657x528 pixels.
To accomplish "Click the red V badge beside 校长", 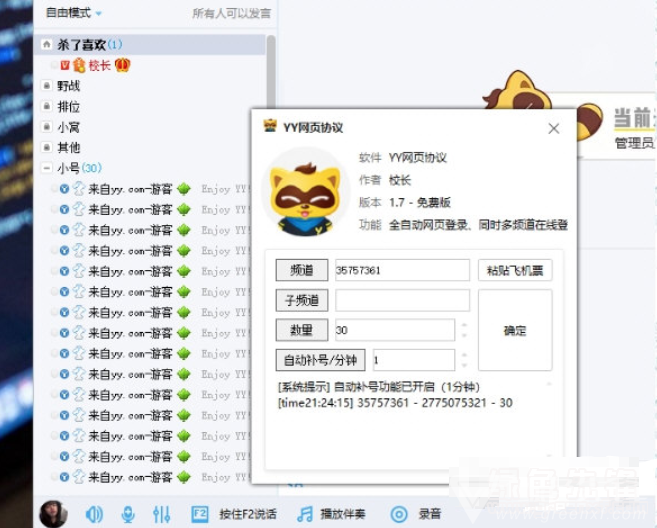I will click(65, 65).
